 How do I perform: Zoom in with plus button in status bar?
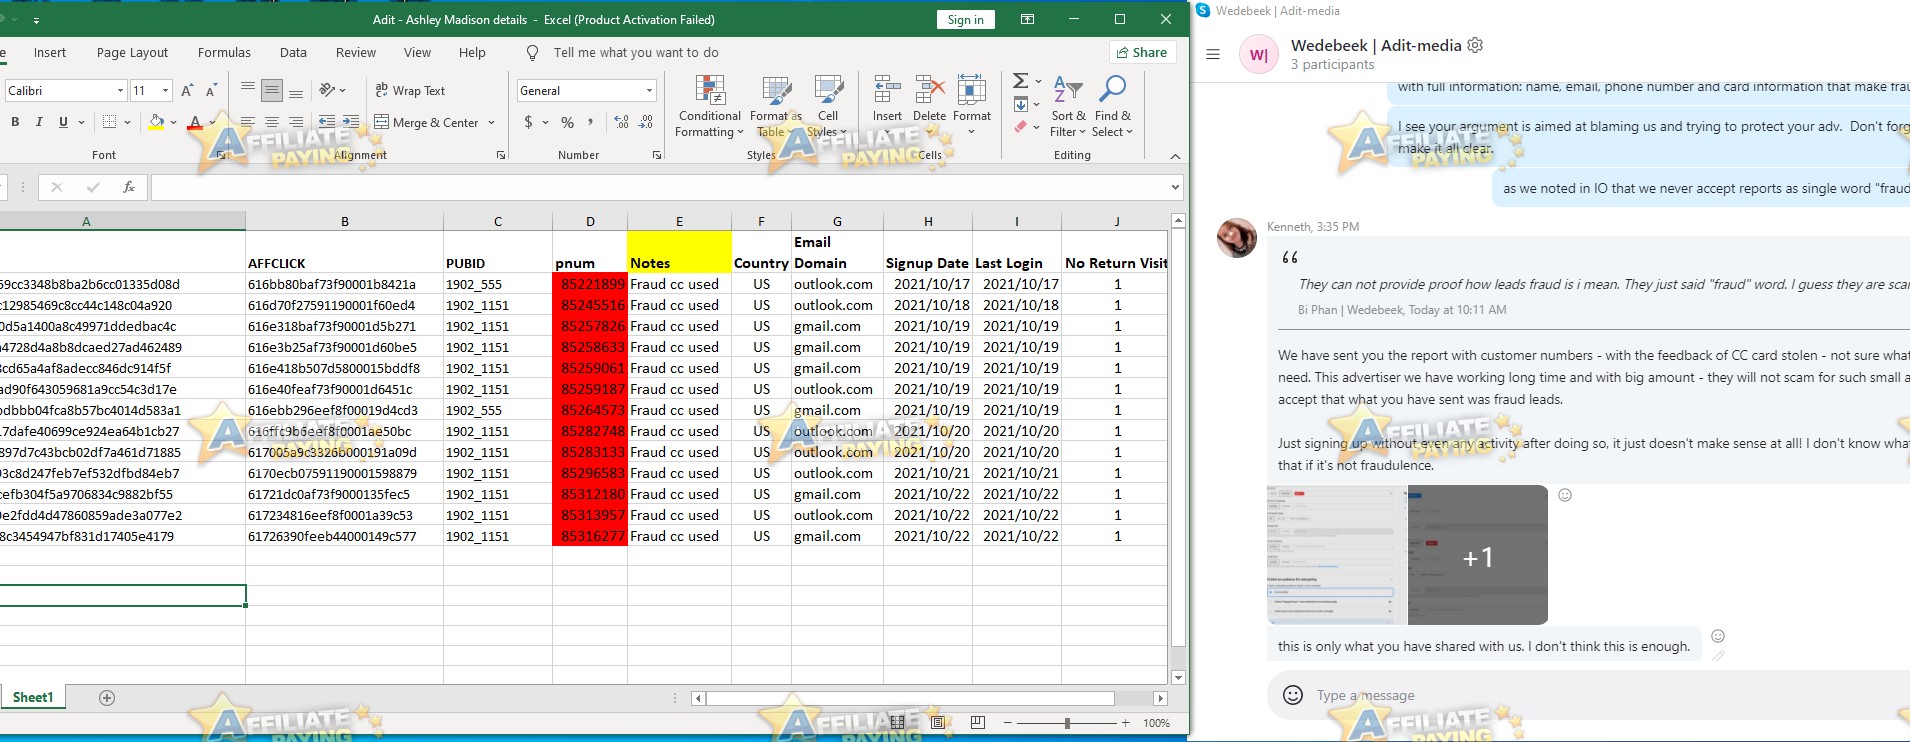coord(1125,722)
